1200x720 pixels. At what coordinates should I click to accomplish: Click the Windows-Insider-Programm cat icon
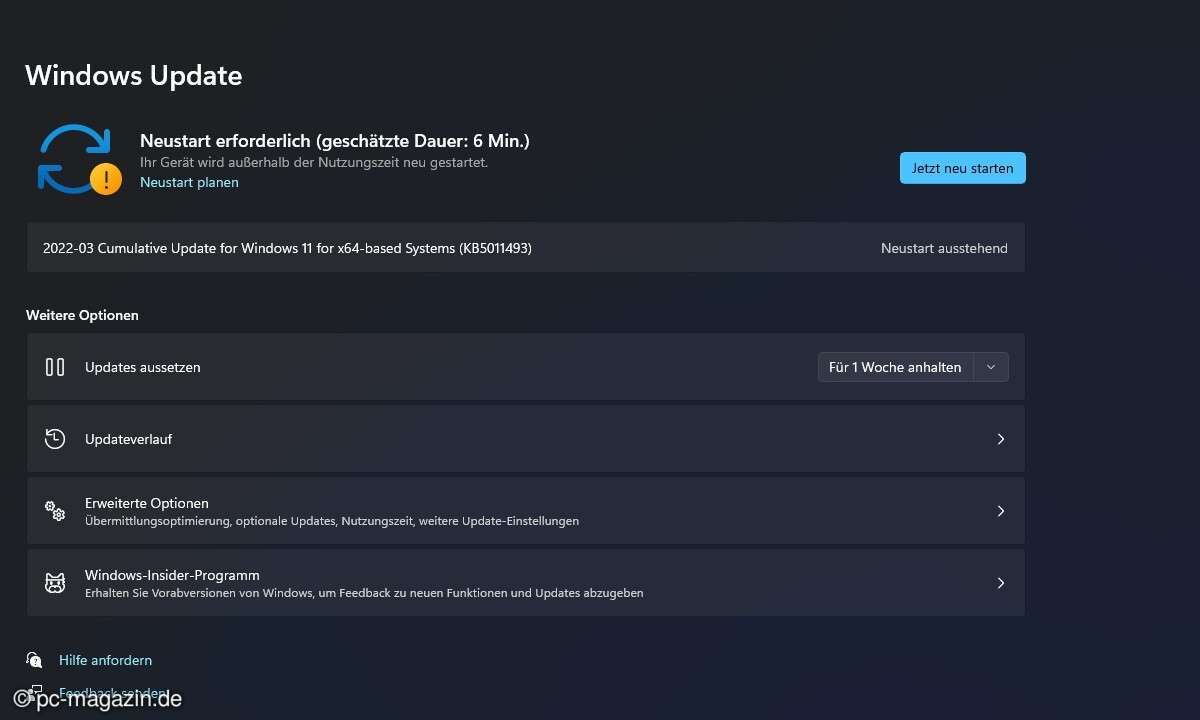pos(55,583)
